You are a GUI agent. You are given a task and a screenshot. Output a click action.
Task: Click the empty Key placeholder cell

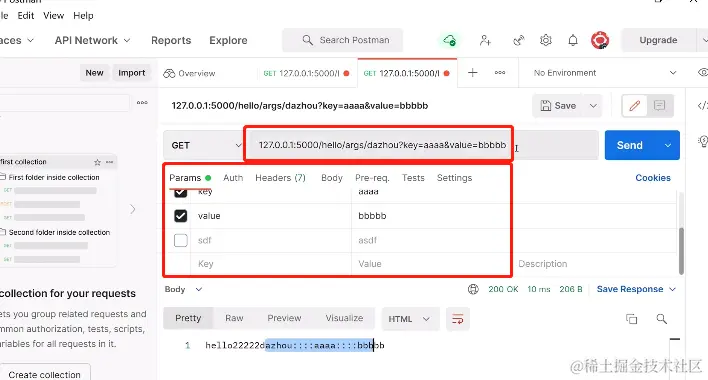[271, 264]
